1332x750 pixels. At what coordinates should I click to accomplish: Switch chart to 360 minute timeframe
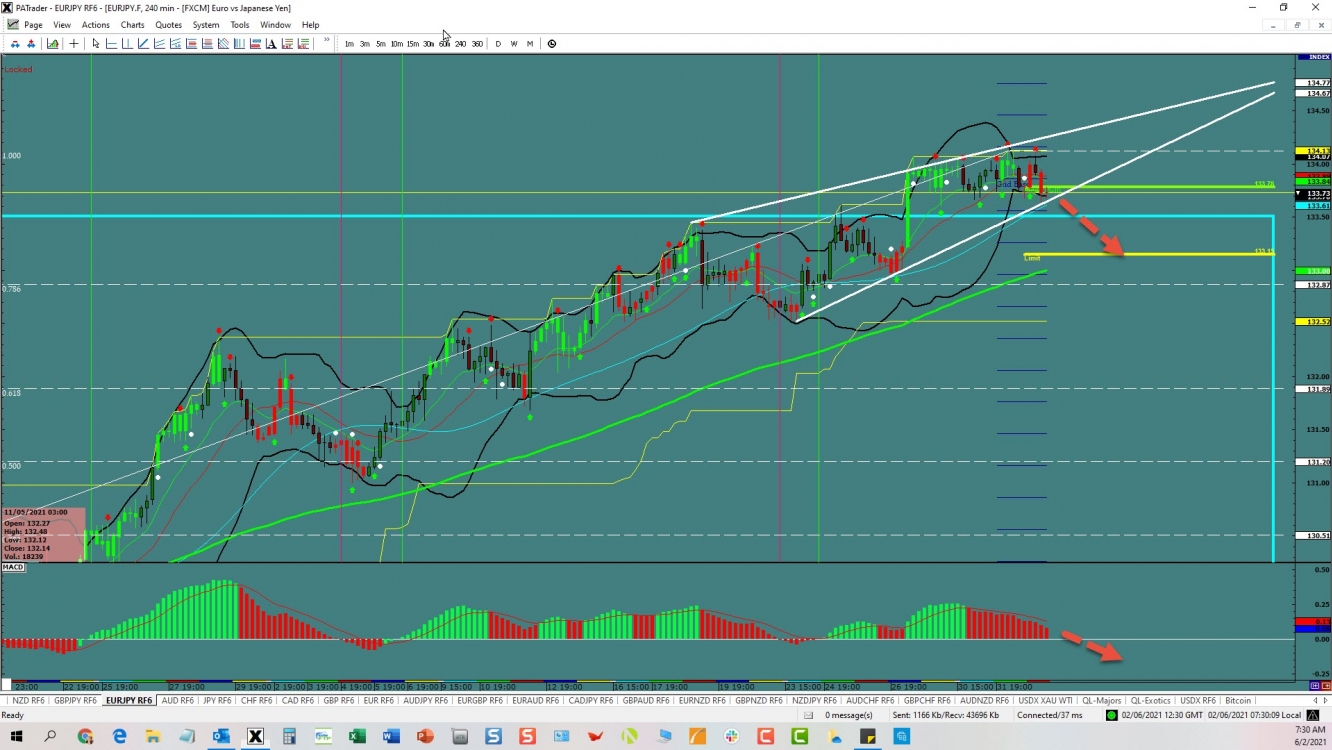477,44
